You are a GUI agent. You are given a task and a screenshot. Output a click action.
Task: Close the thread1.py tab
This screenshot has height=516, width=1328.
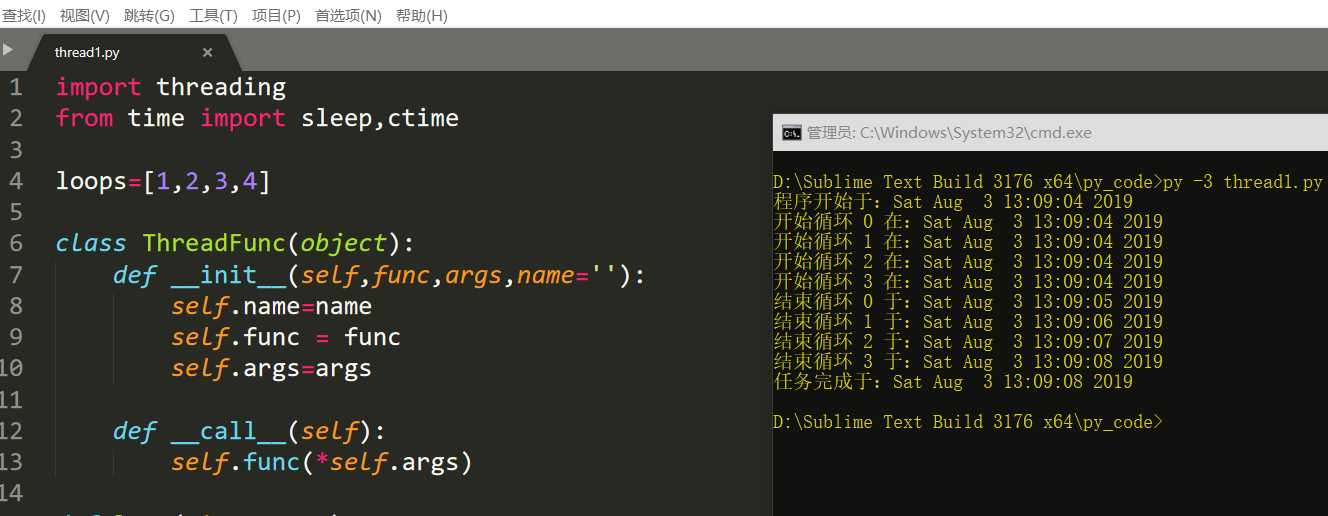tap(208, 52)
